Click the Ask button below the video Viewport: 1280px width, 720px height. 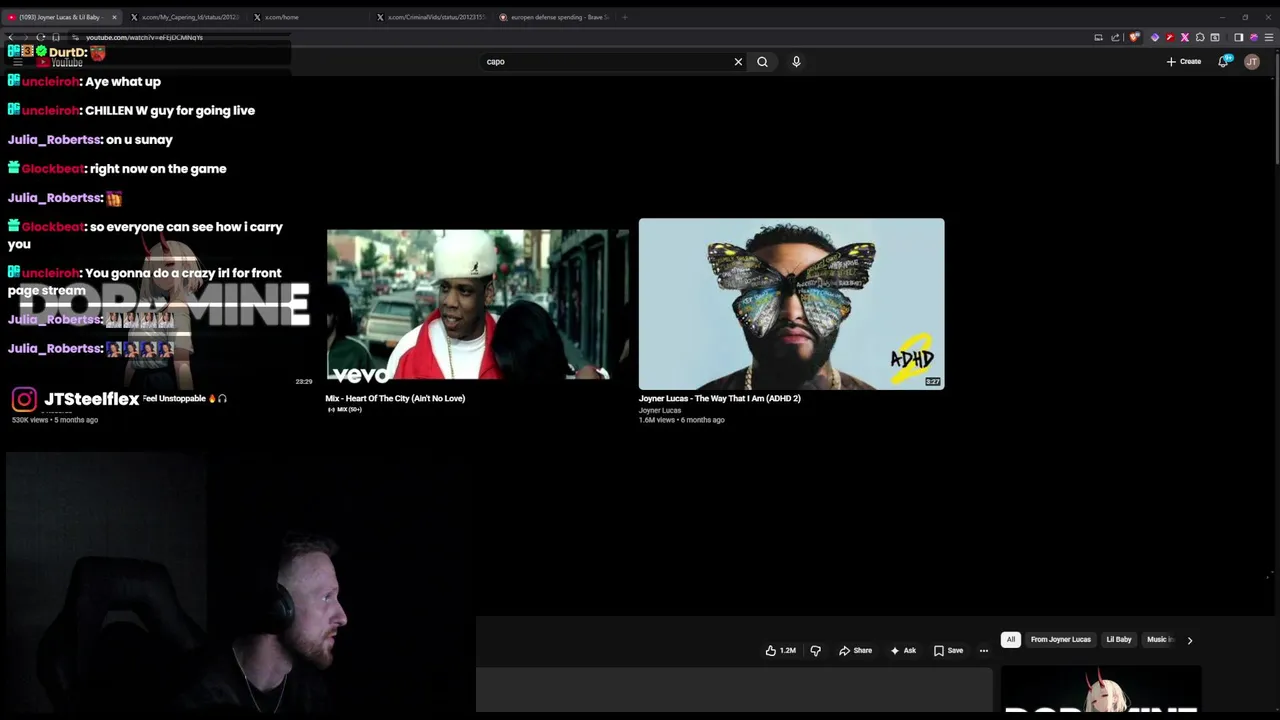903,651
